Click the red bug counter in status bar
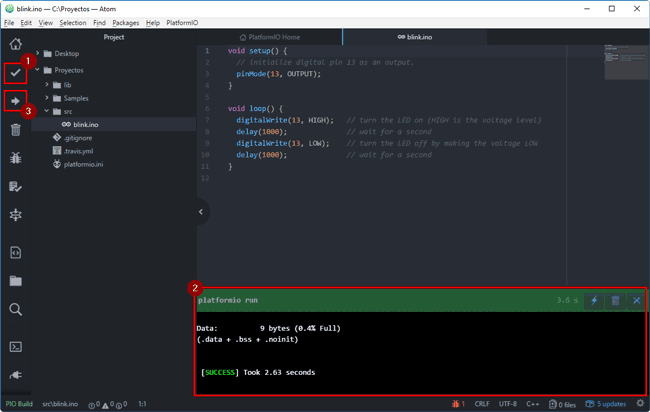This screenshot has height=412, width=650. click(x=458, y=404)
